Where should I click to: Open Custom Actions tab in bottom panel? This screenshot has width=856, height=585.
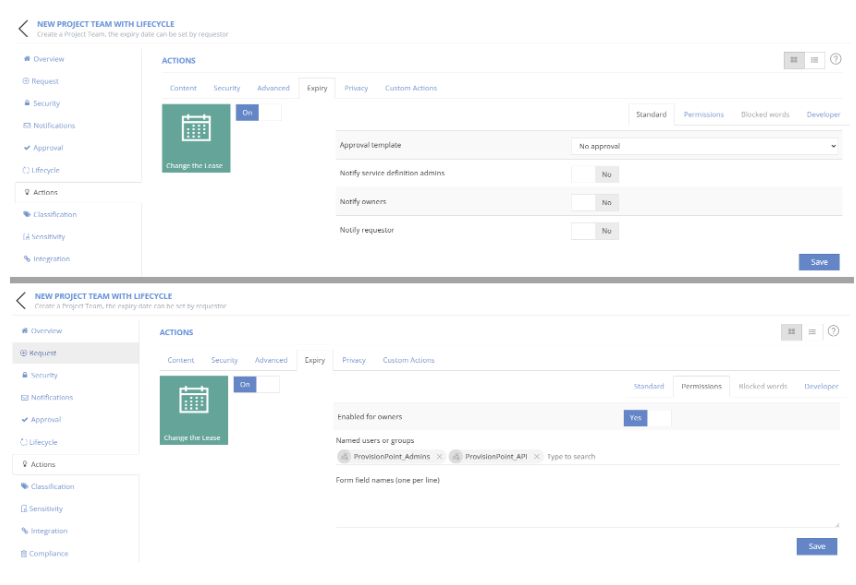click(408, 360)
